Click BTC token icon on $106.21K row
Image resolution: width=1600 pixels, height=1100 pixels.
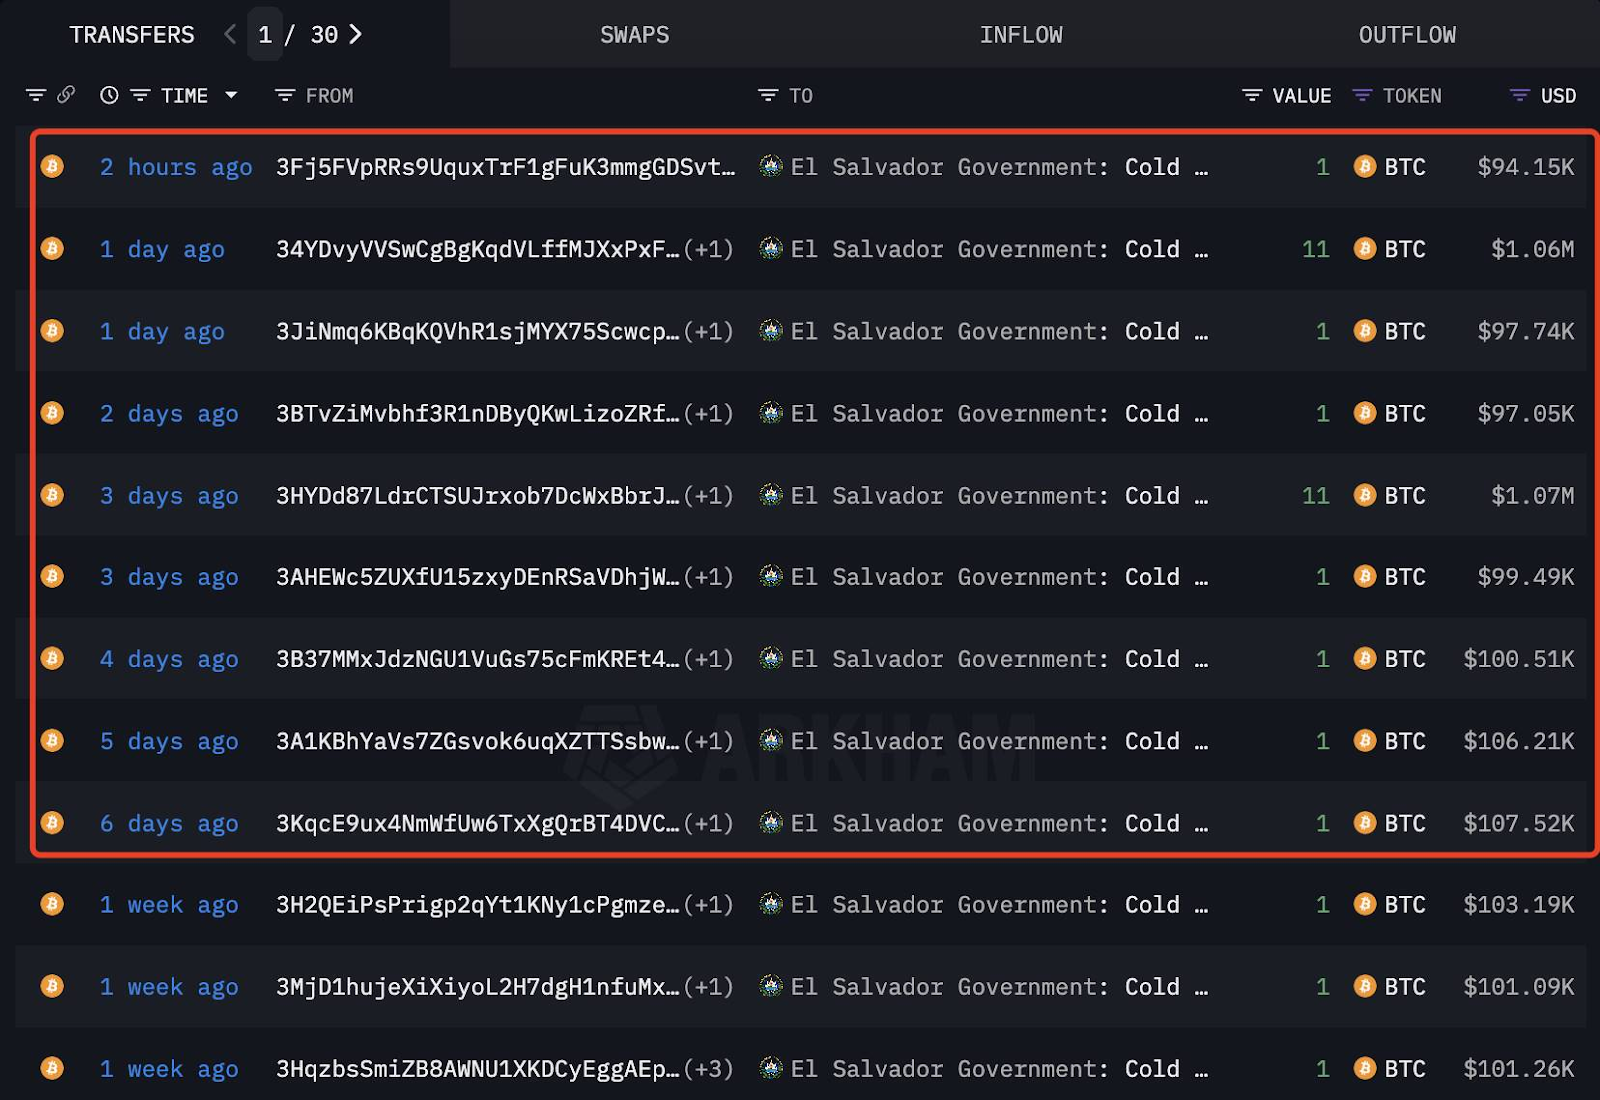pos(1364,740)
